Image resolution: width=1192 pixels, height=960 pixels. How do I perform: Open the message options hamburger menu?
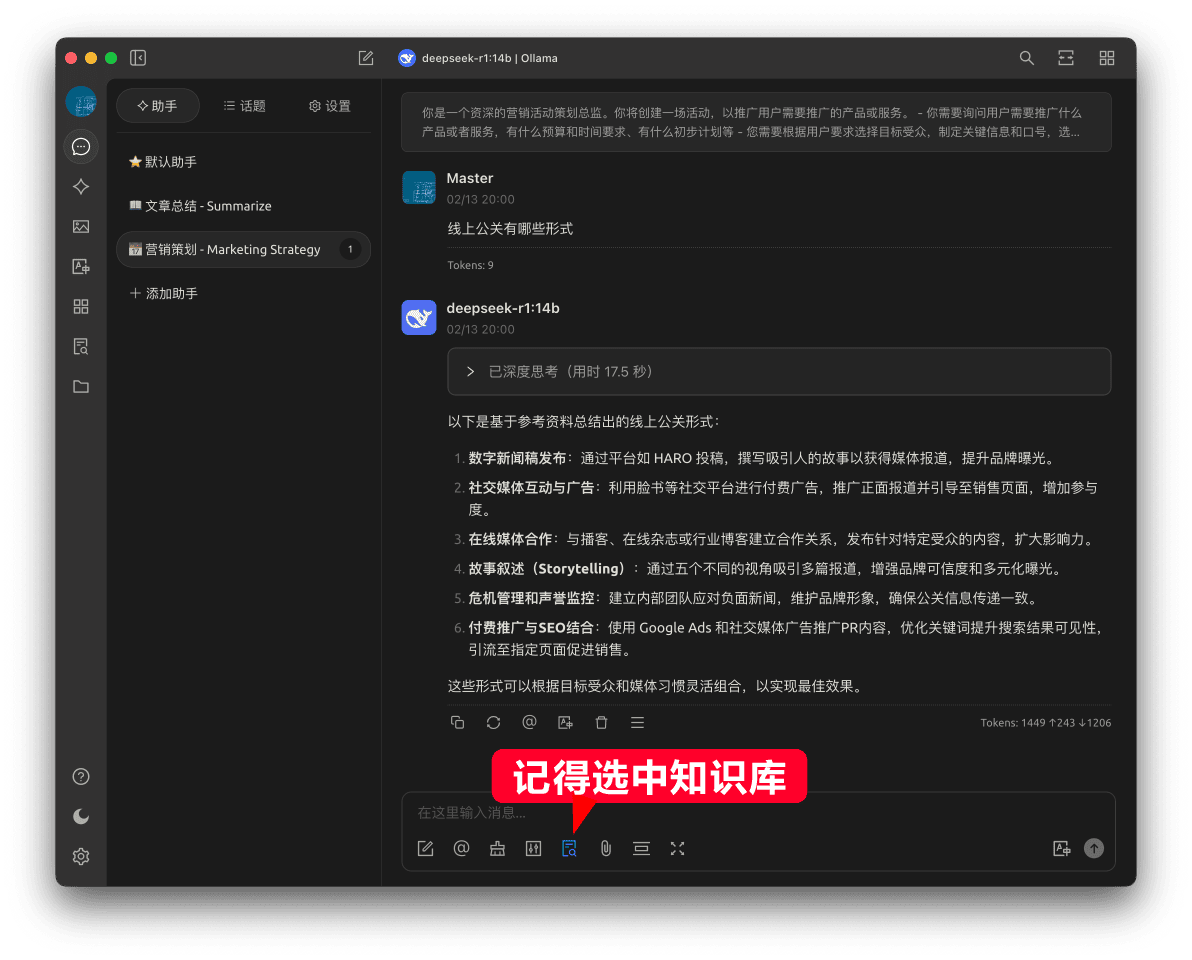[x=637, y=722]
